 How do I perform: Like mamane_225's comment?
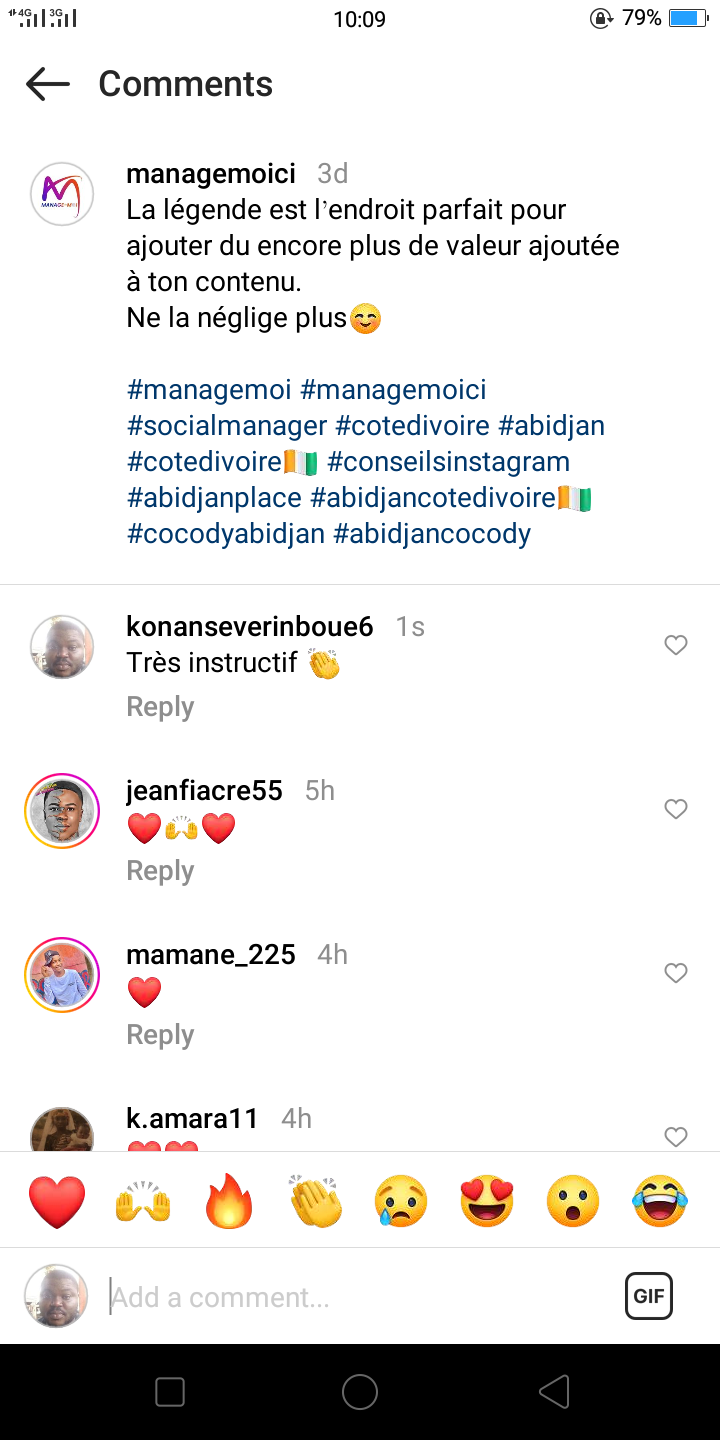[676, 973]
